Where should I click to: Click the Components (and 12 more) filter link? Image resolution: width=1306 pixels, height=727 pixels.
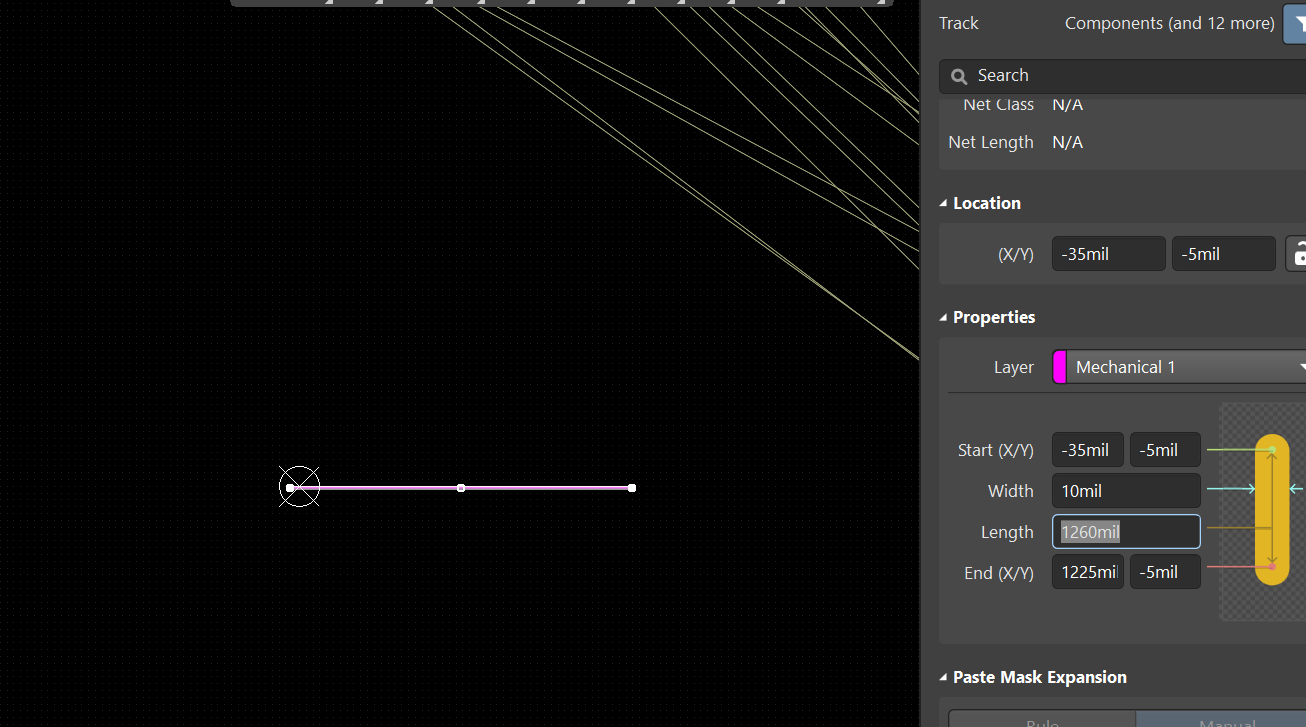[1169, 23]
